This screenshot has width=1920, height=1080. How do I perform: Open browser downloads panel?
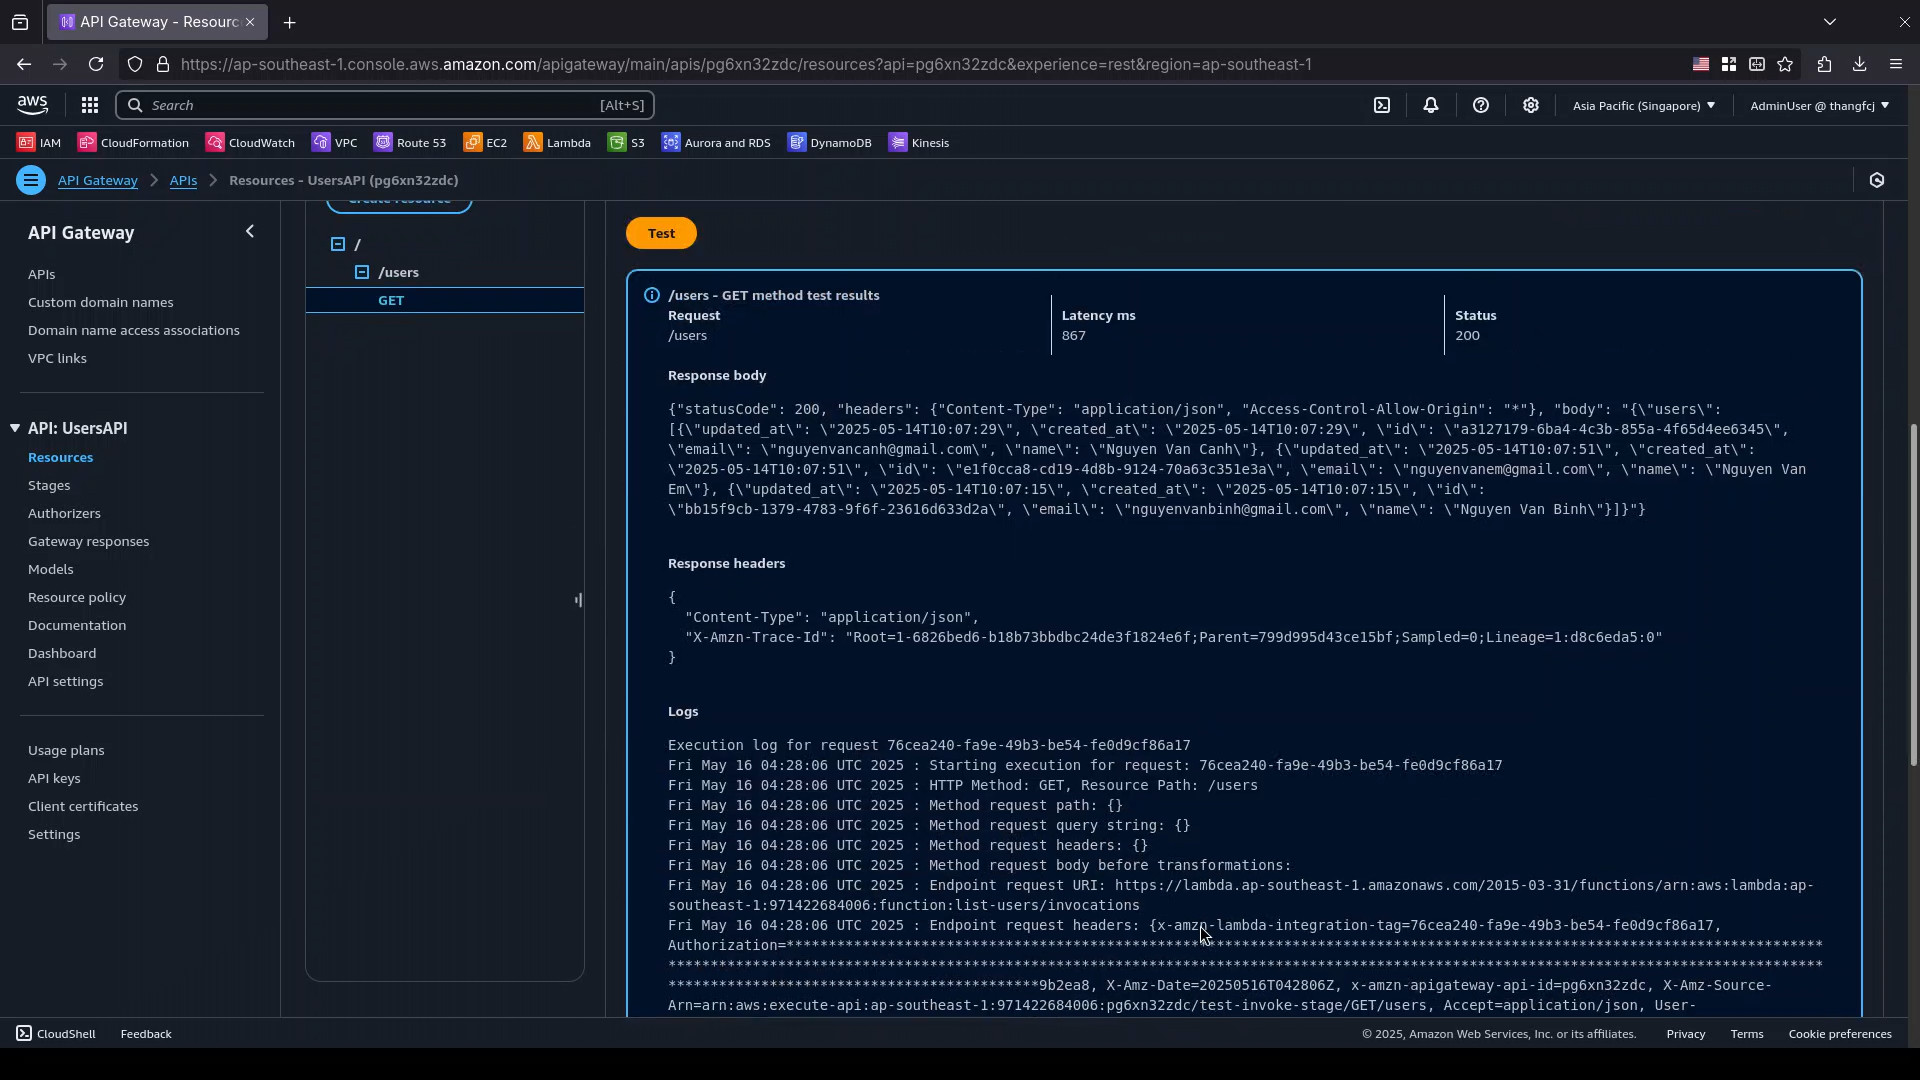point(1859,64)
